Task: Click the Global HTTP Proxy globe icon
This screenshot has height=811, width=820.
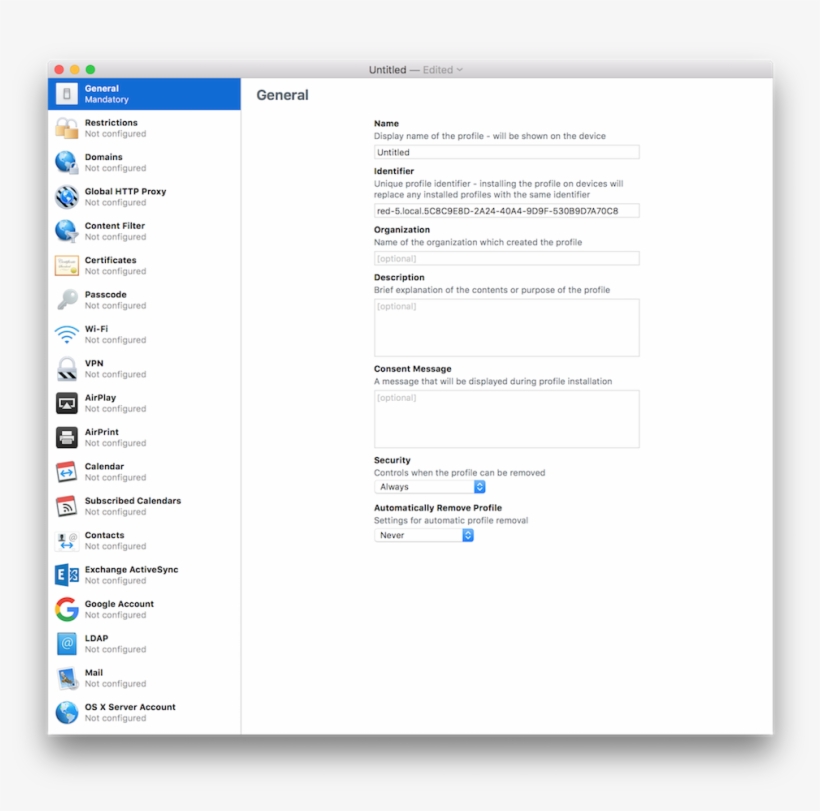Action: (66, 196)
